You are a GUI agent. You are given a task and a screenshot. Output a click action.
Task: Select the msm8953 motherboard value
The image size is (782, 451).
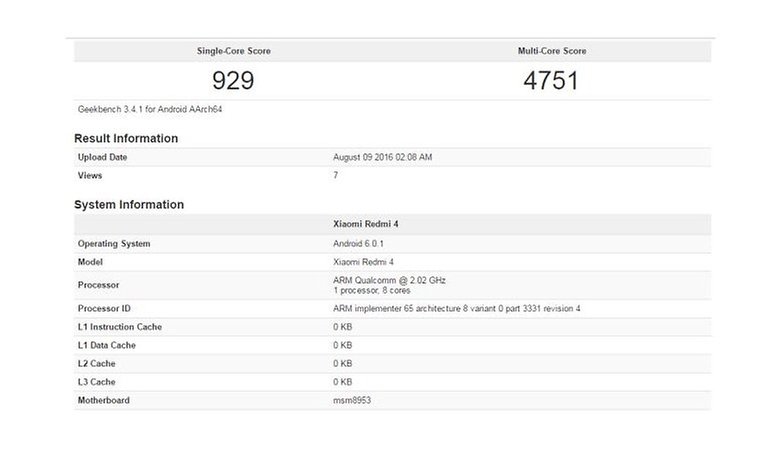[352, 401]
